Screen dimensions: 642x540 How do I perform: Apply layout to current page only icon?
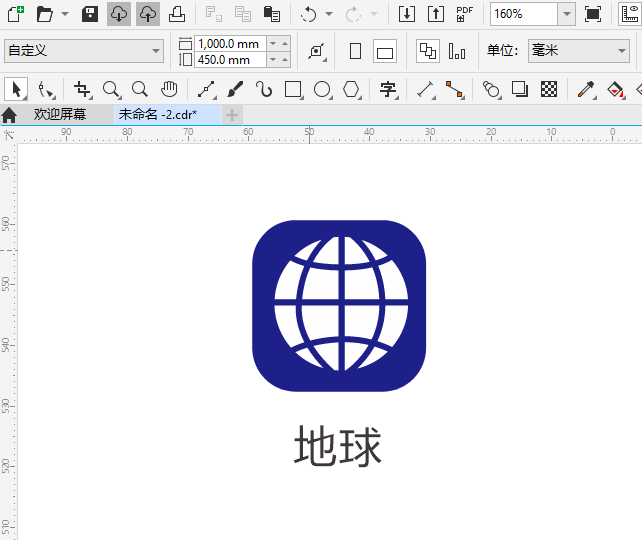click(x=457, y=51)
